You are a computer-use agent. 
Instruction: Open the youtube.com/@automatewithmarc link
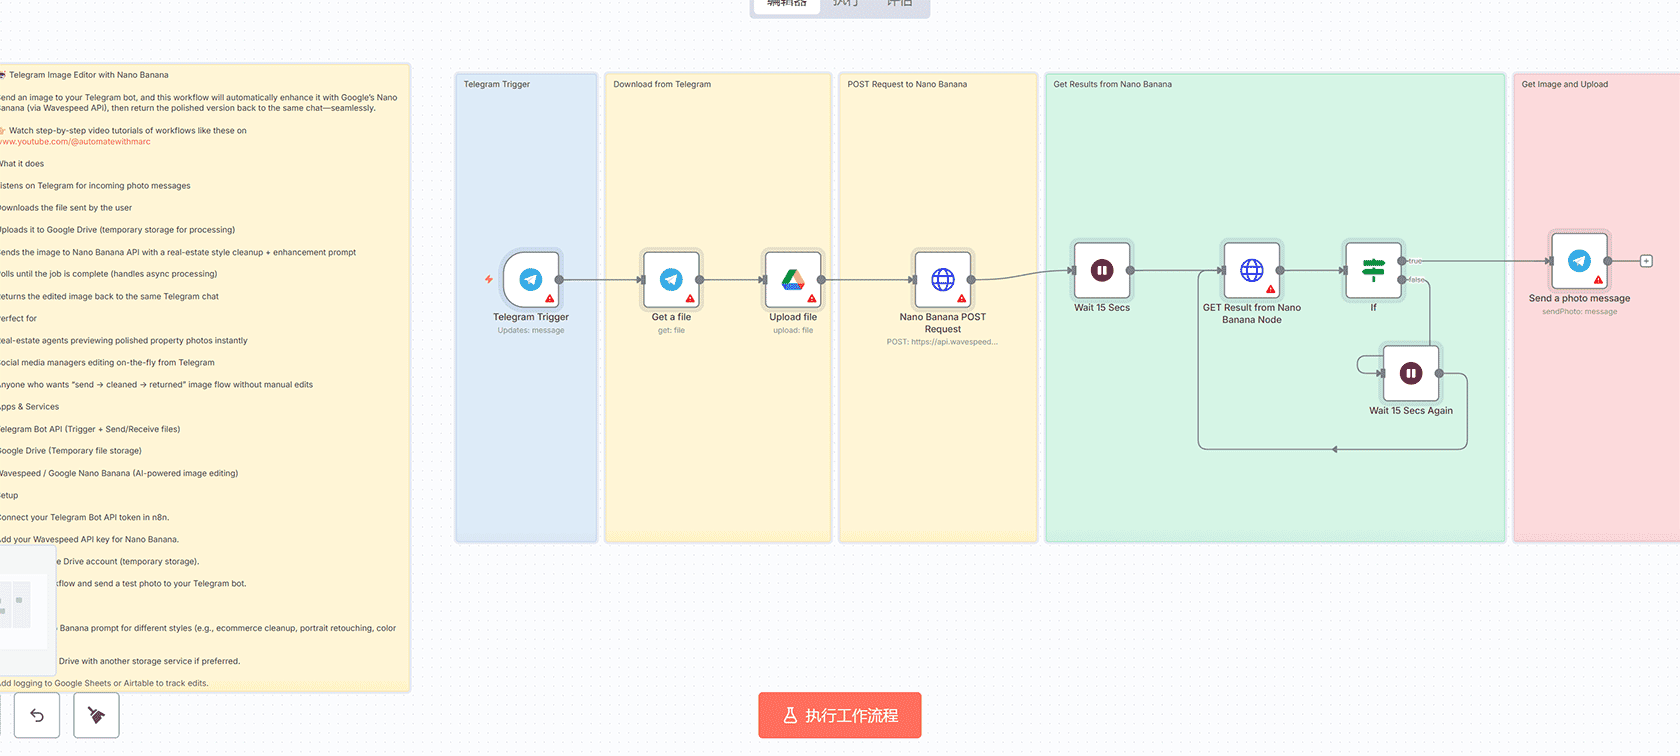(x=75, y=142)
